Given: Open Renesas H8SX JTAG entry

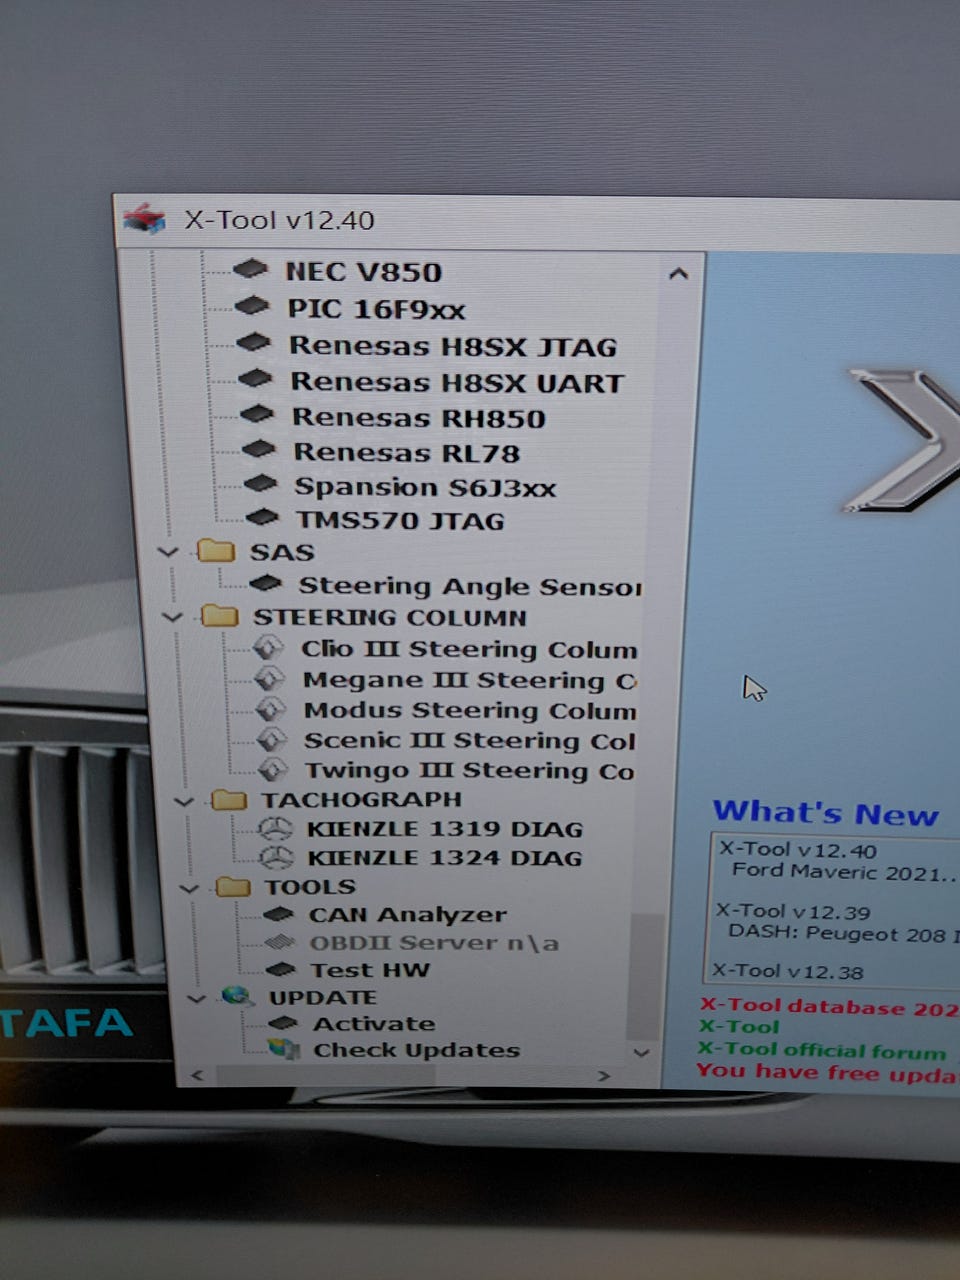Looking at the screenshot, I should point(453,346).
